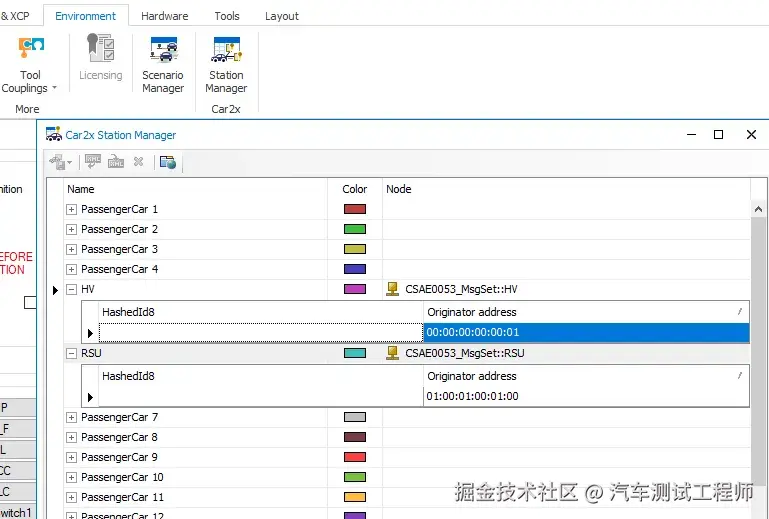
Task: Select the row arrow marker of RSU sub-row
Action: 90,397
